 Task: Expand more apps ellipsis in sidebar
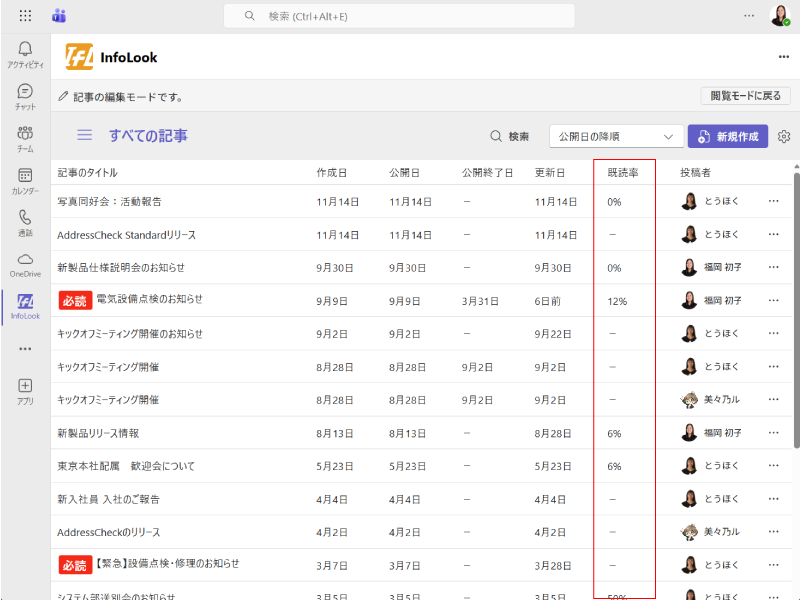pyautogui.click(x=25, y=349)
